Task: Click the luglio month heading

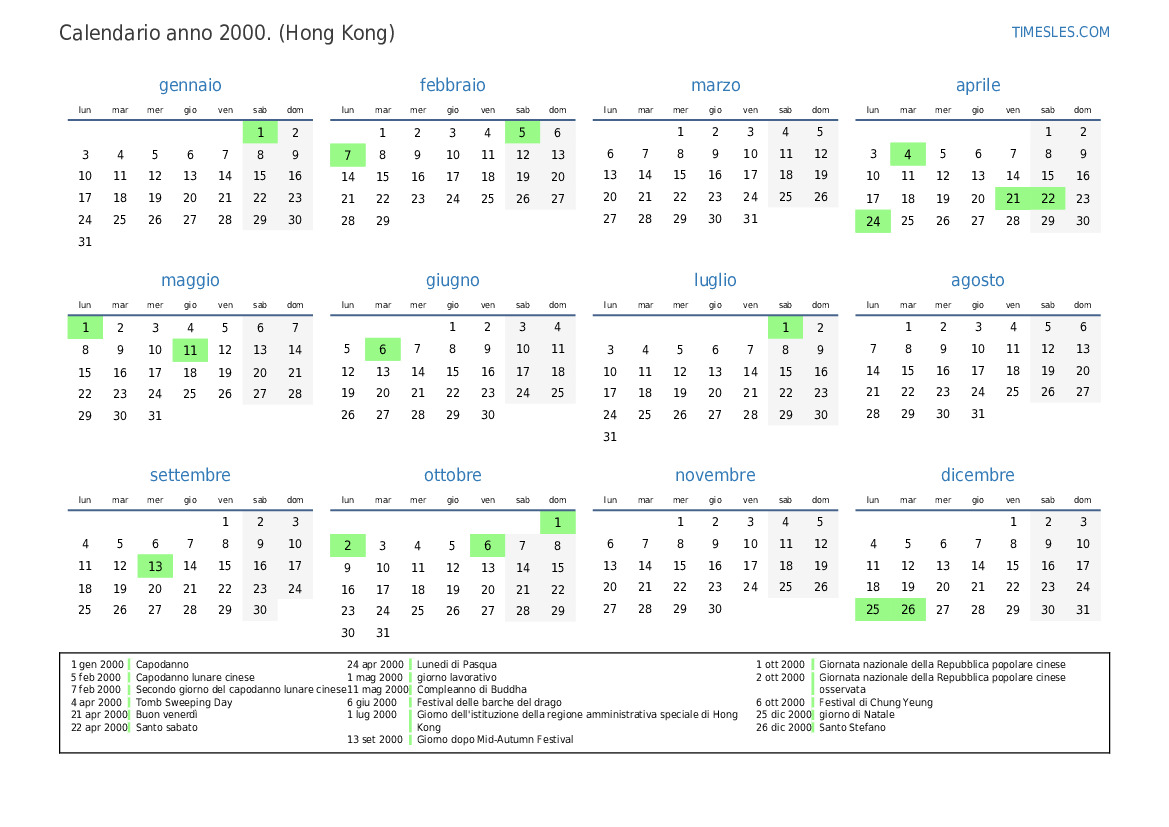Action: click(x=715, y=280)
